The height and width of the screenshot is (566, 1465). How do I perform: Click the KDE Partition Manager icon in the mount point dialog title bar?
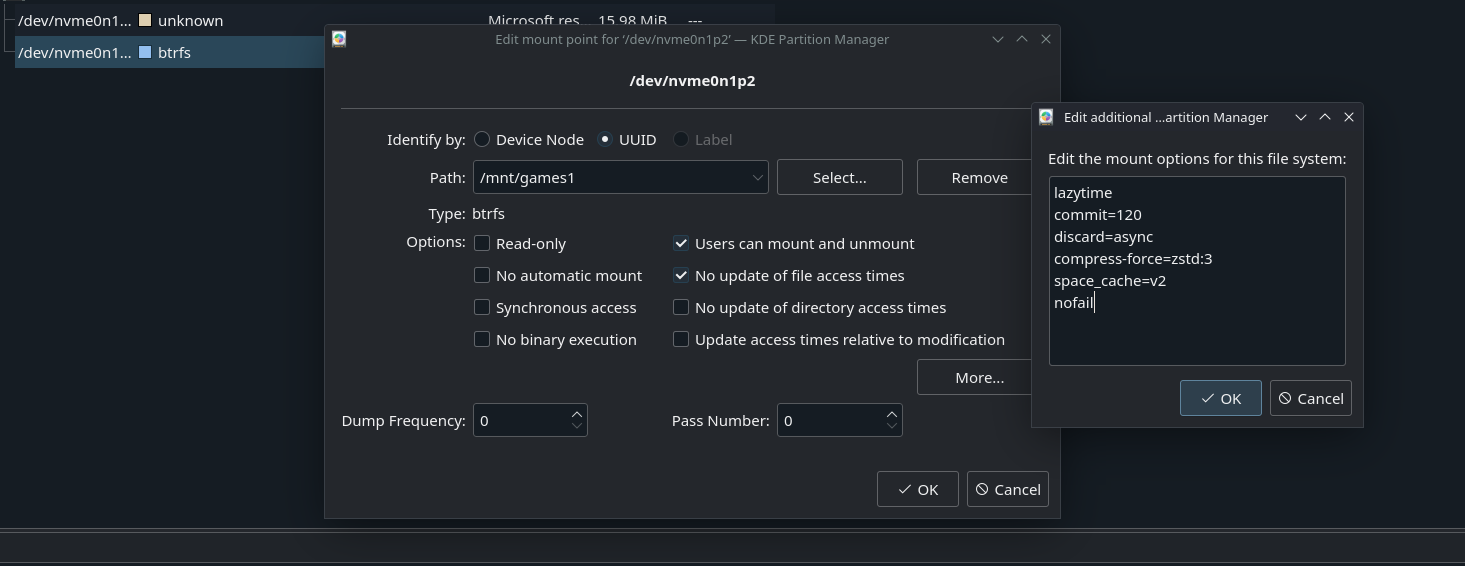[339, 39]
